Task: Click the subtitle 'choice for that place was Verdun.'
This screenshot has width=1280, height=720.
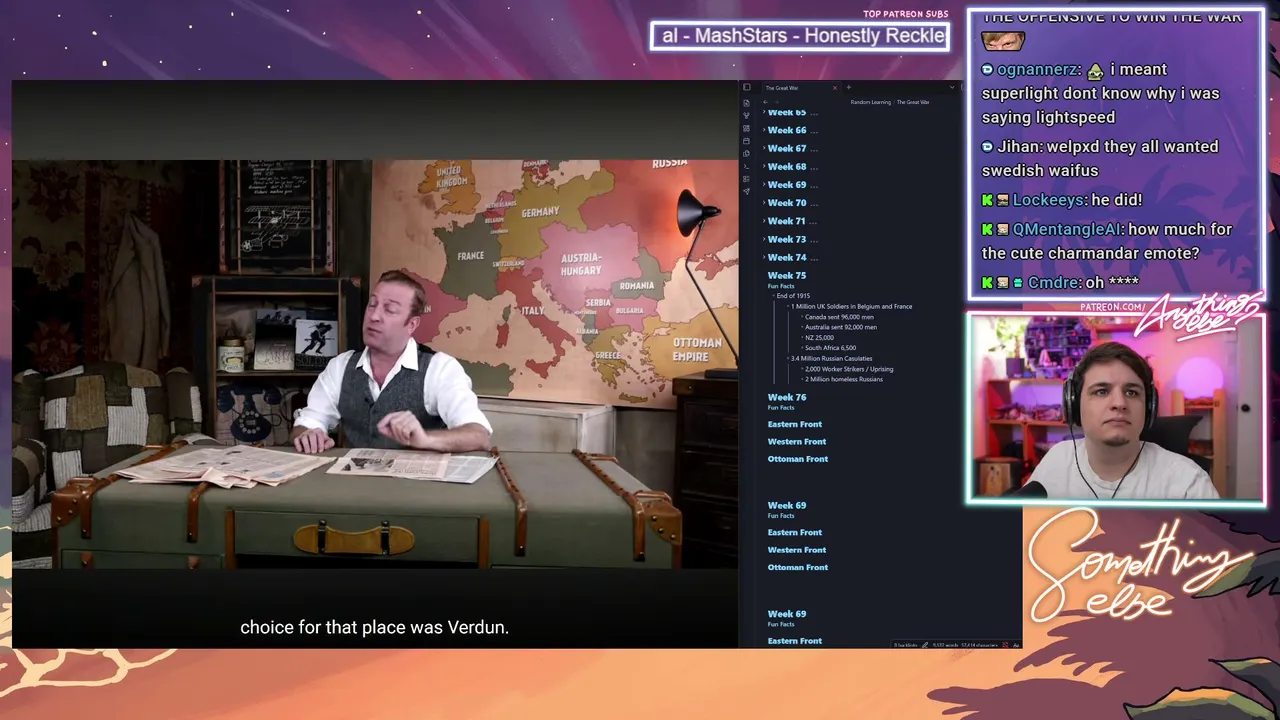Action: point(375,628)
